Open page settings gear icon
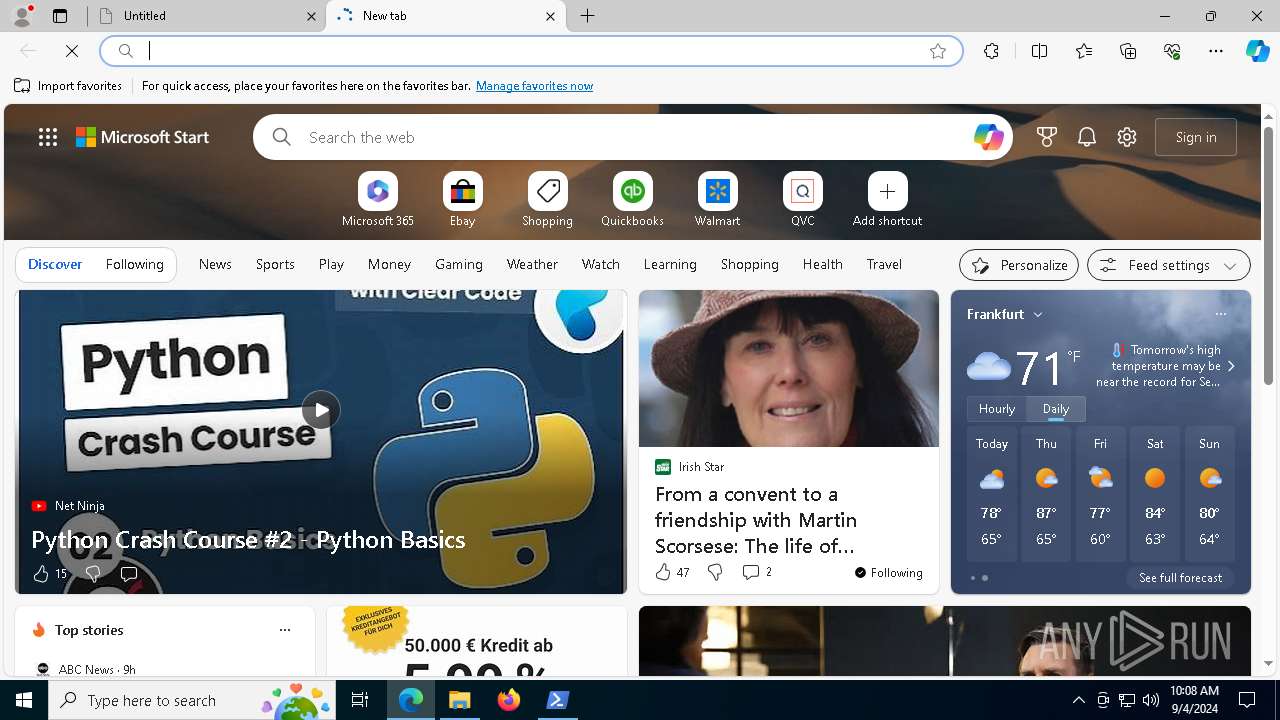1280x720 pixels. [x=1127, y=137]
